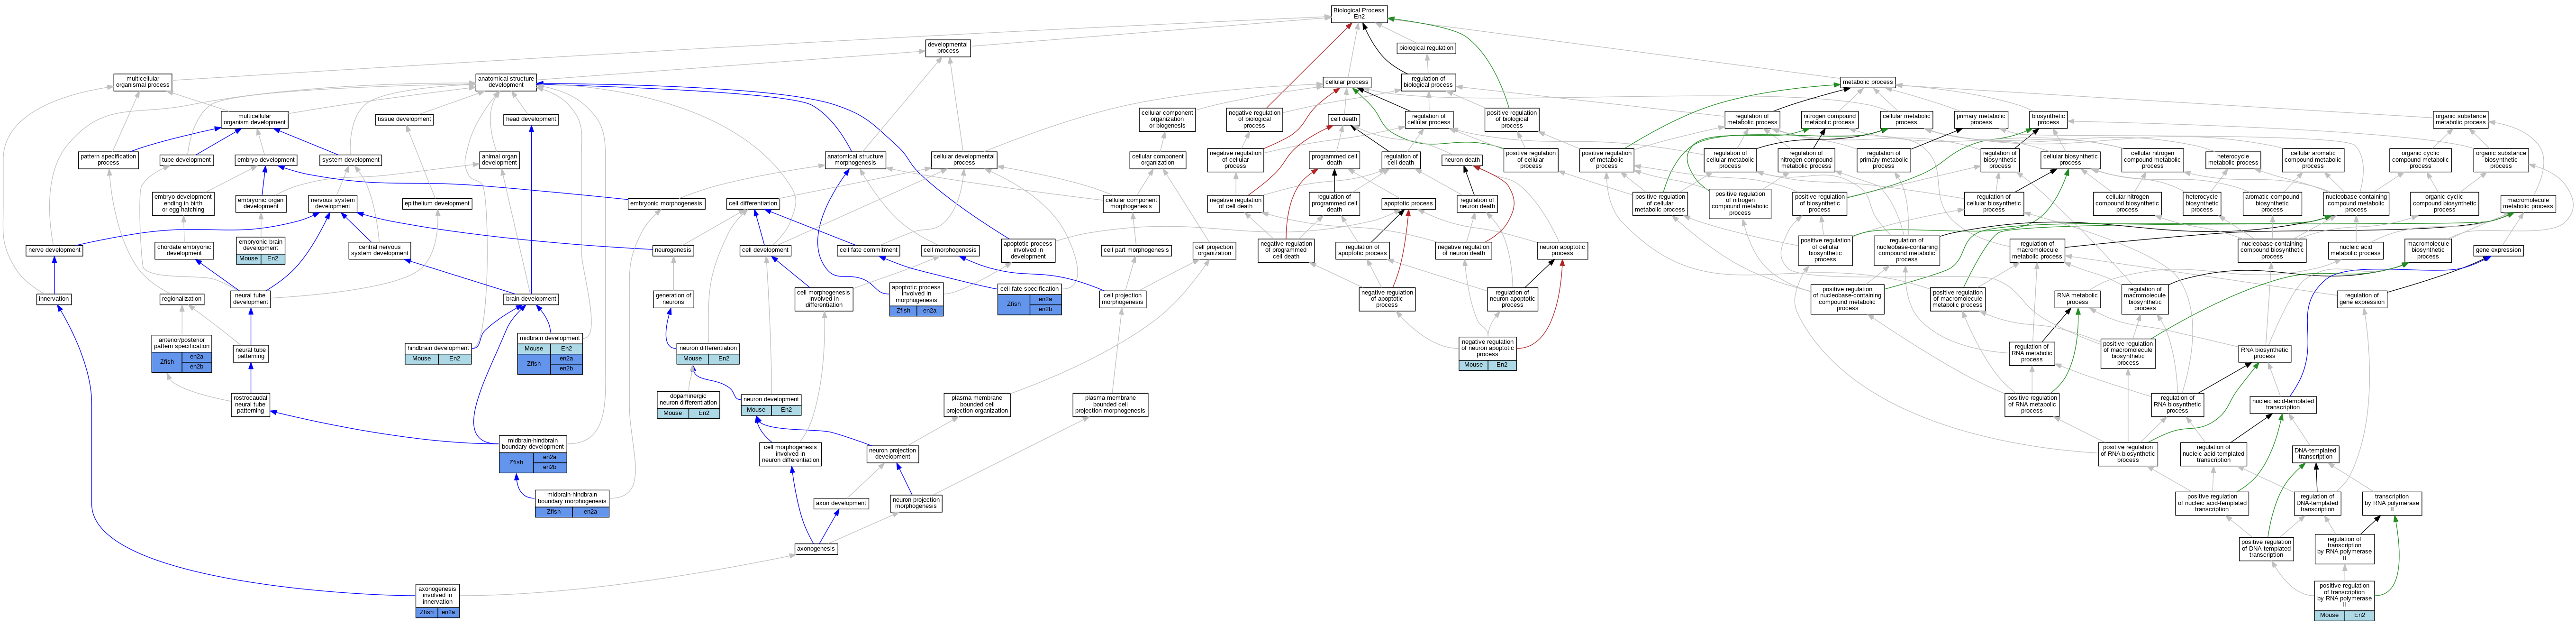This screenshot has width=2576, height=626.
Task: Click the 'cell fate commitment' node
Action: (868, 250)
